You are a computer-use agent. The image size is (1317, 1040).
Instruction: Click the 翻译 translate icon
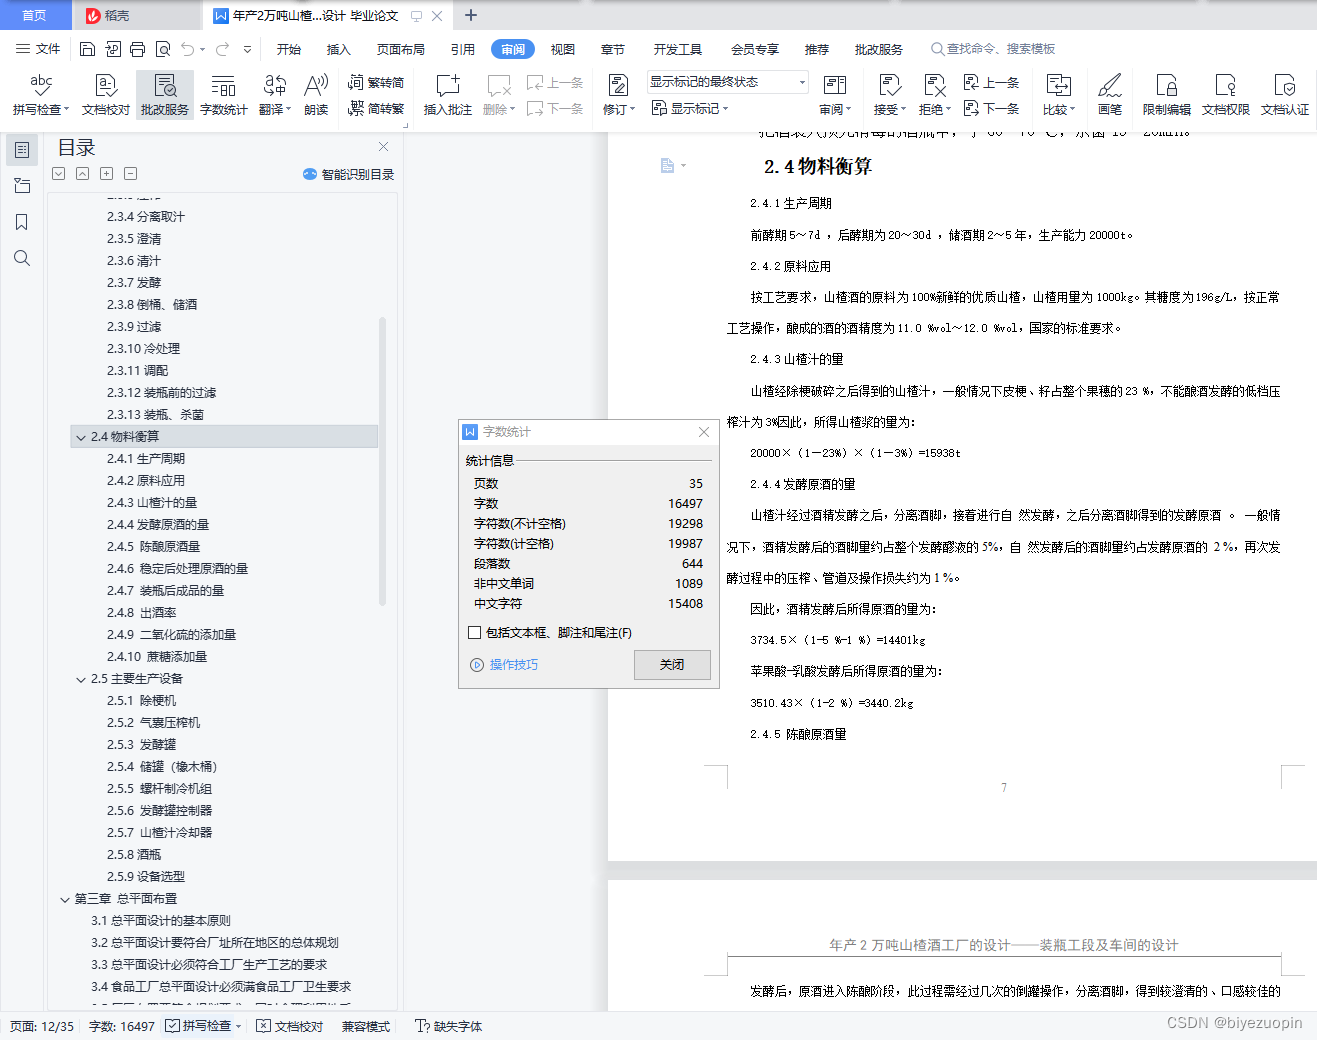pyautogui.click(x=274, y=95)
